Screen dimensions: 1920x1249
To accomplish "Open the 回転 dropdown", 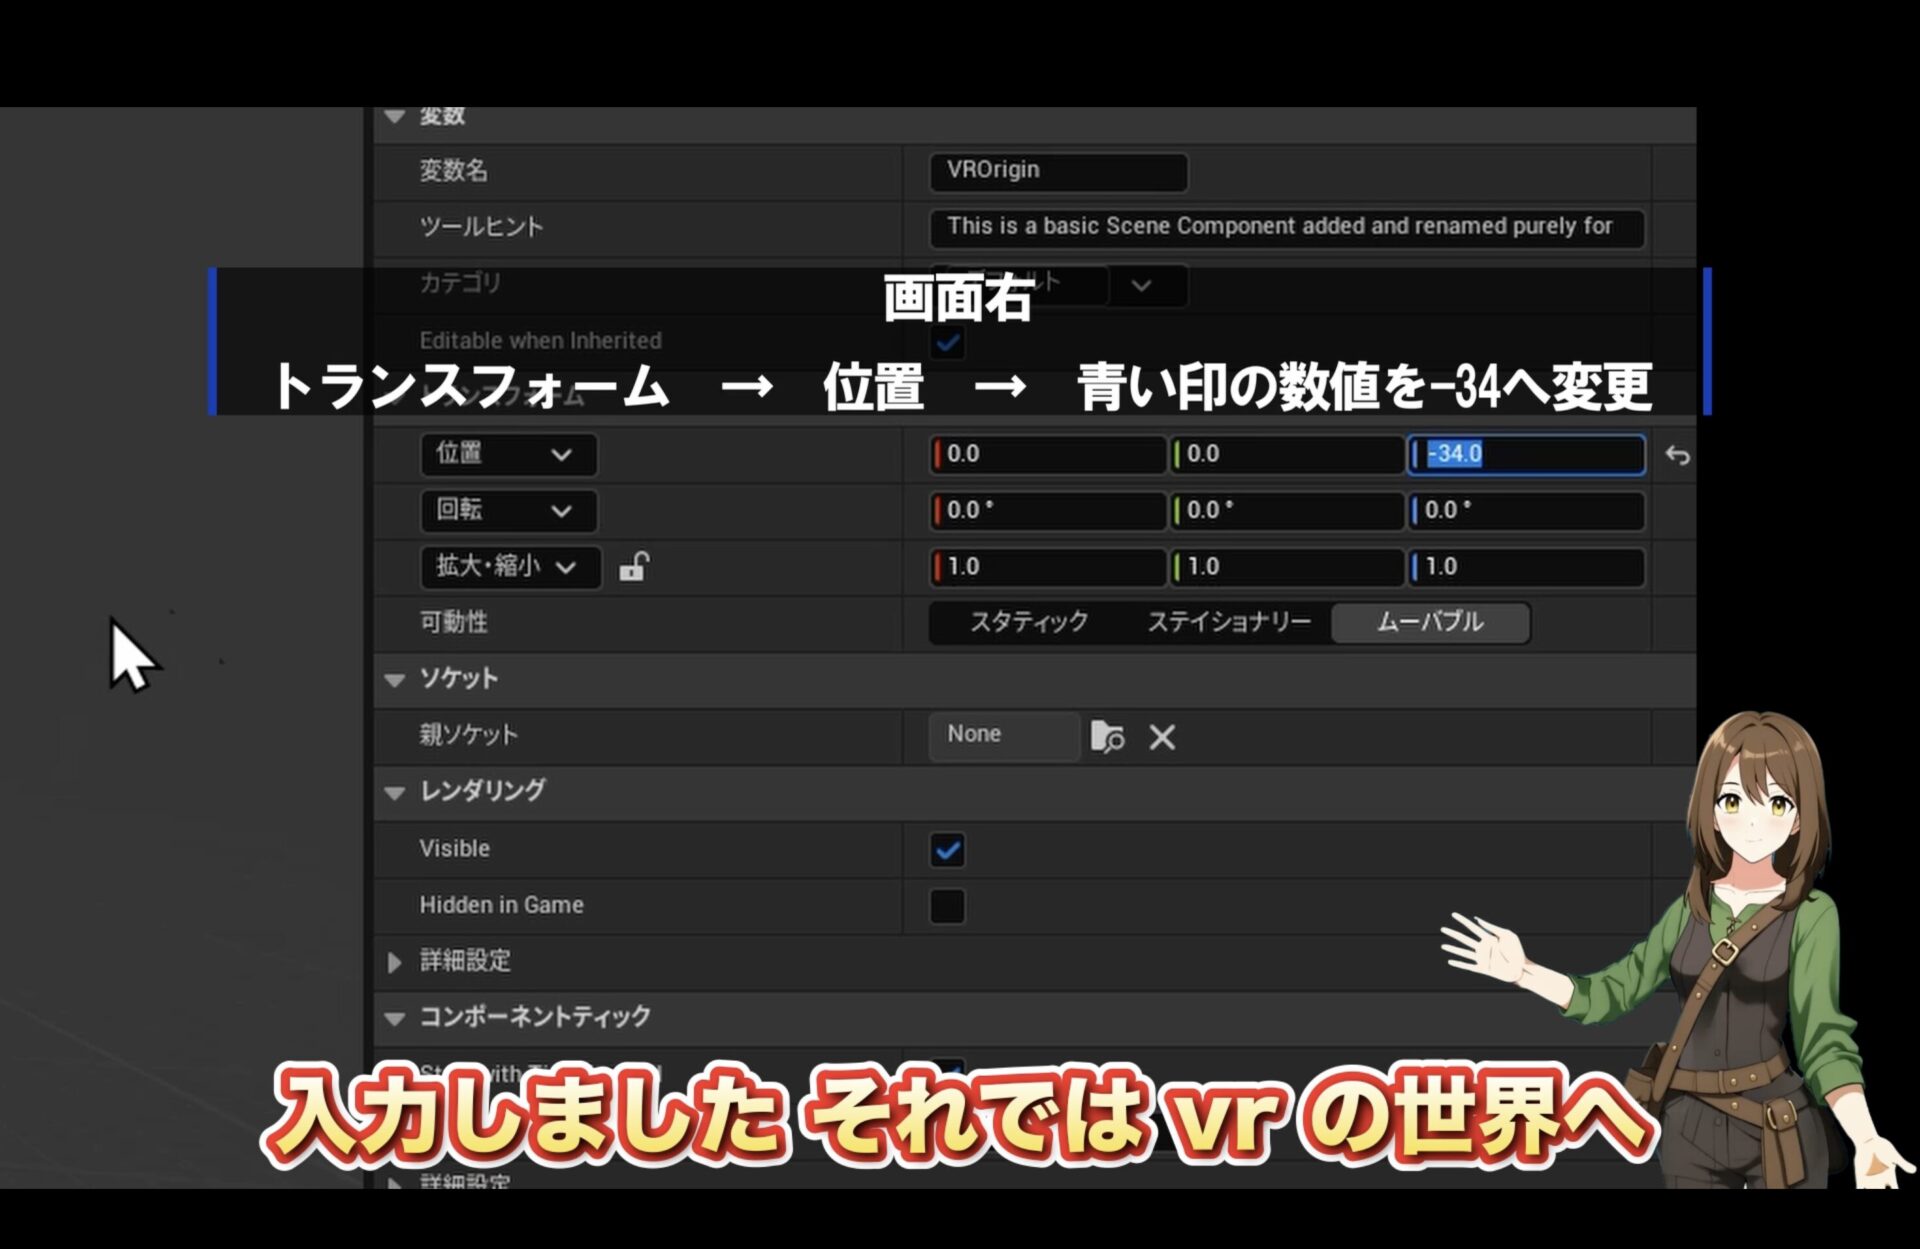I will coord(507,511).
